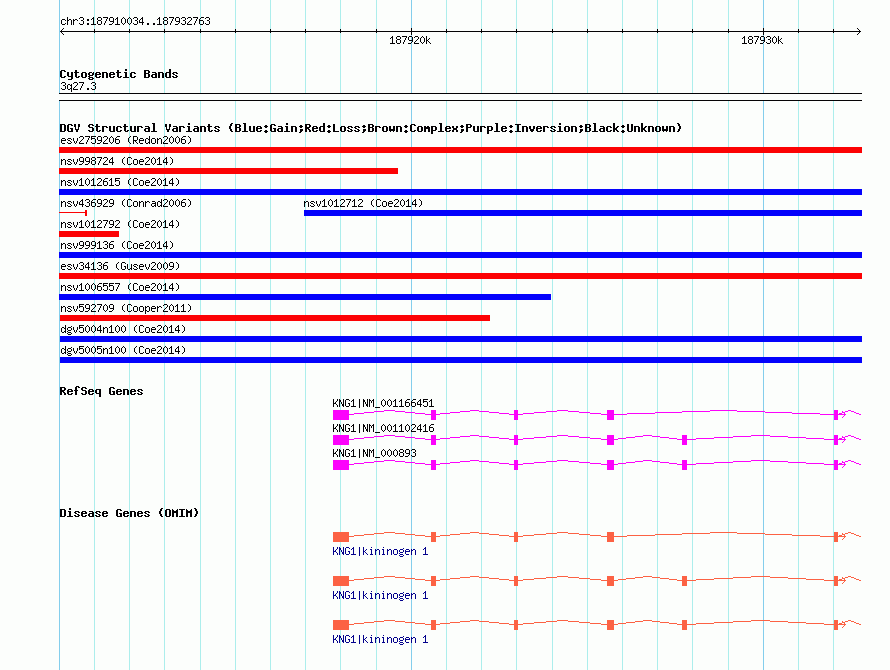Click the esv2759206 (Redon2006) label

(126, 140)
